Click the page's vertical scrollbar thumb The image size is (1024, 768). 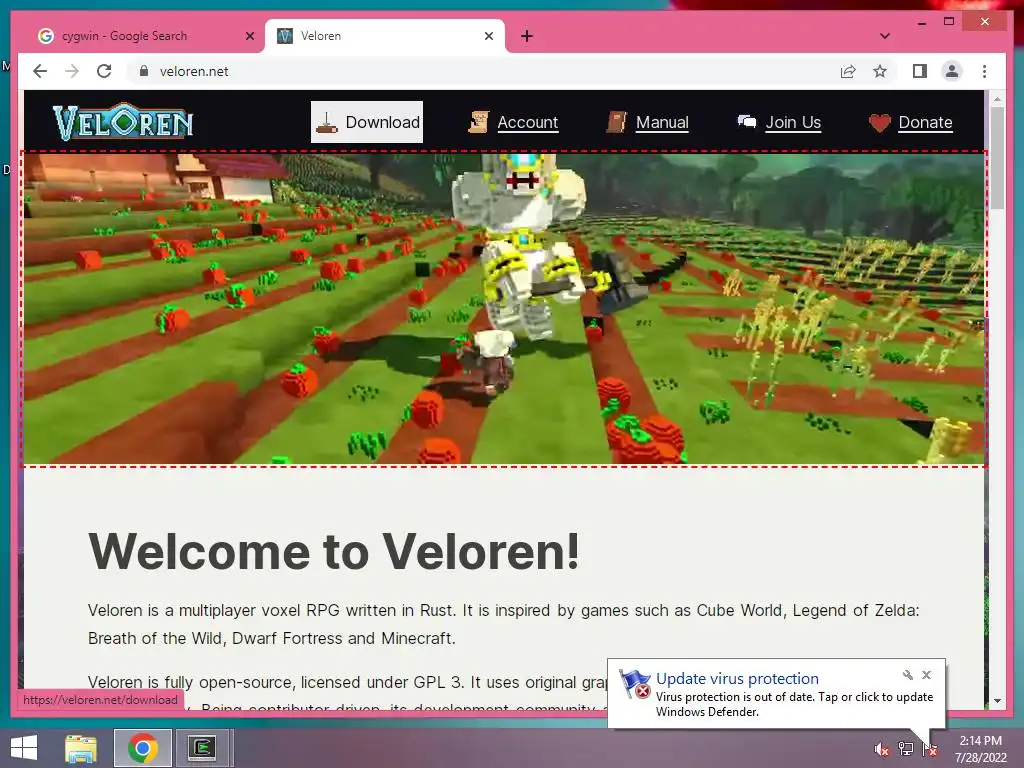click(997, 157)
